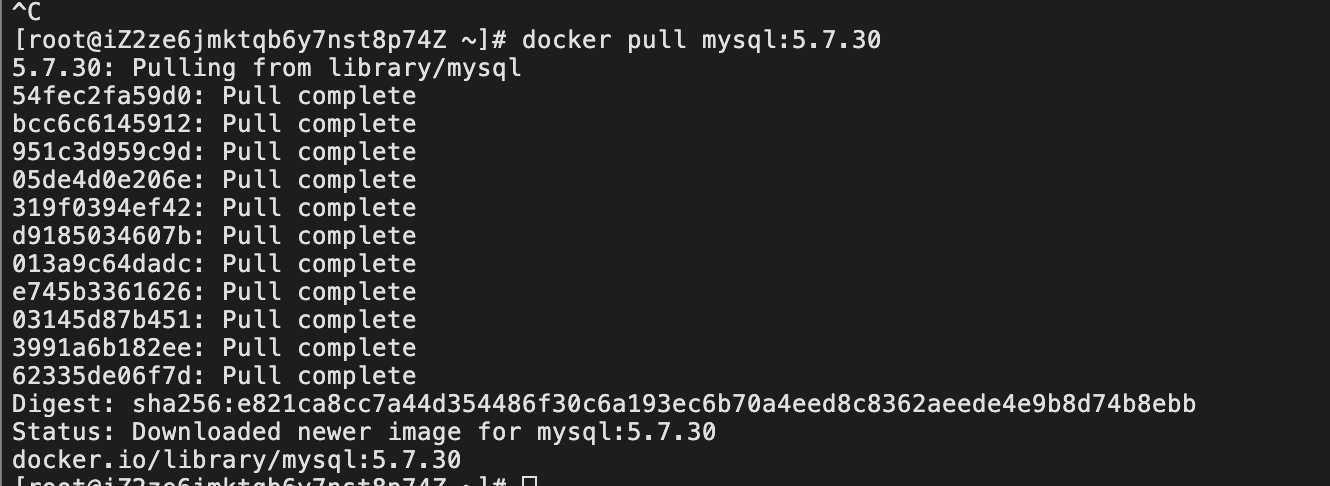1330x486 pixels.
Task: Click the layer ID 62335de06f7d
Action: (103, 377)
